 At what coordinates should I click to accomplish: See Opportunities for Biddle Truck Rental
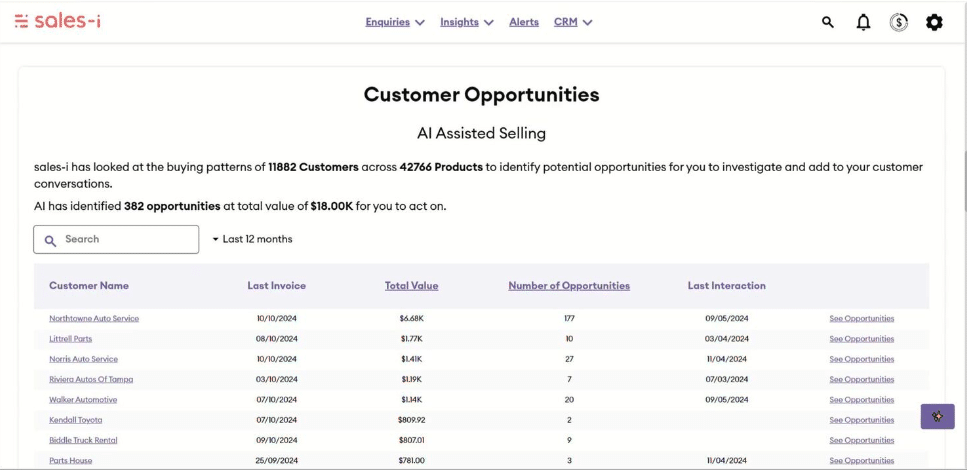click(862, 440)
